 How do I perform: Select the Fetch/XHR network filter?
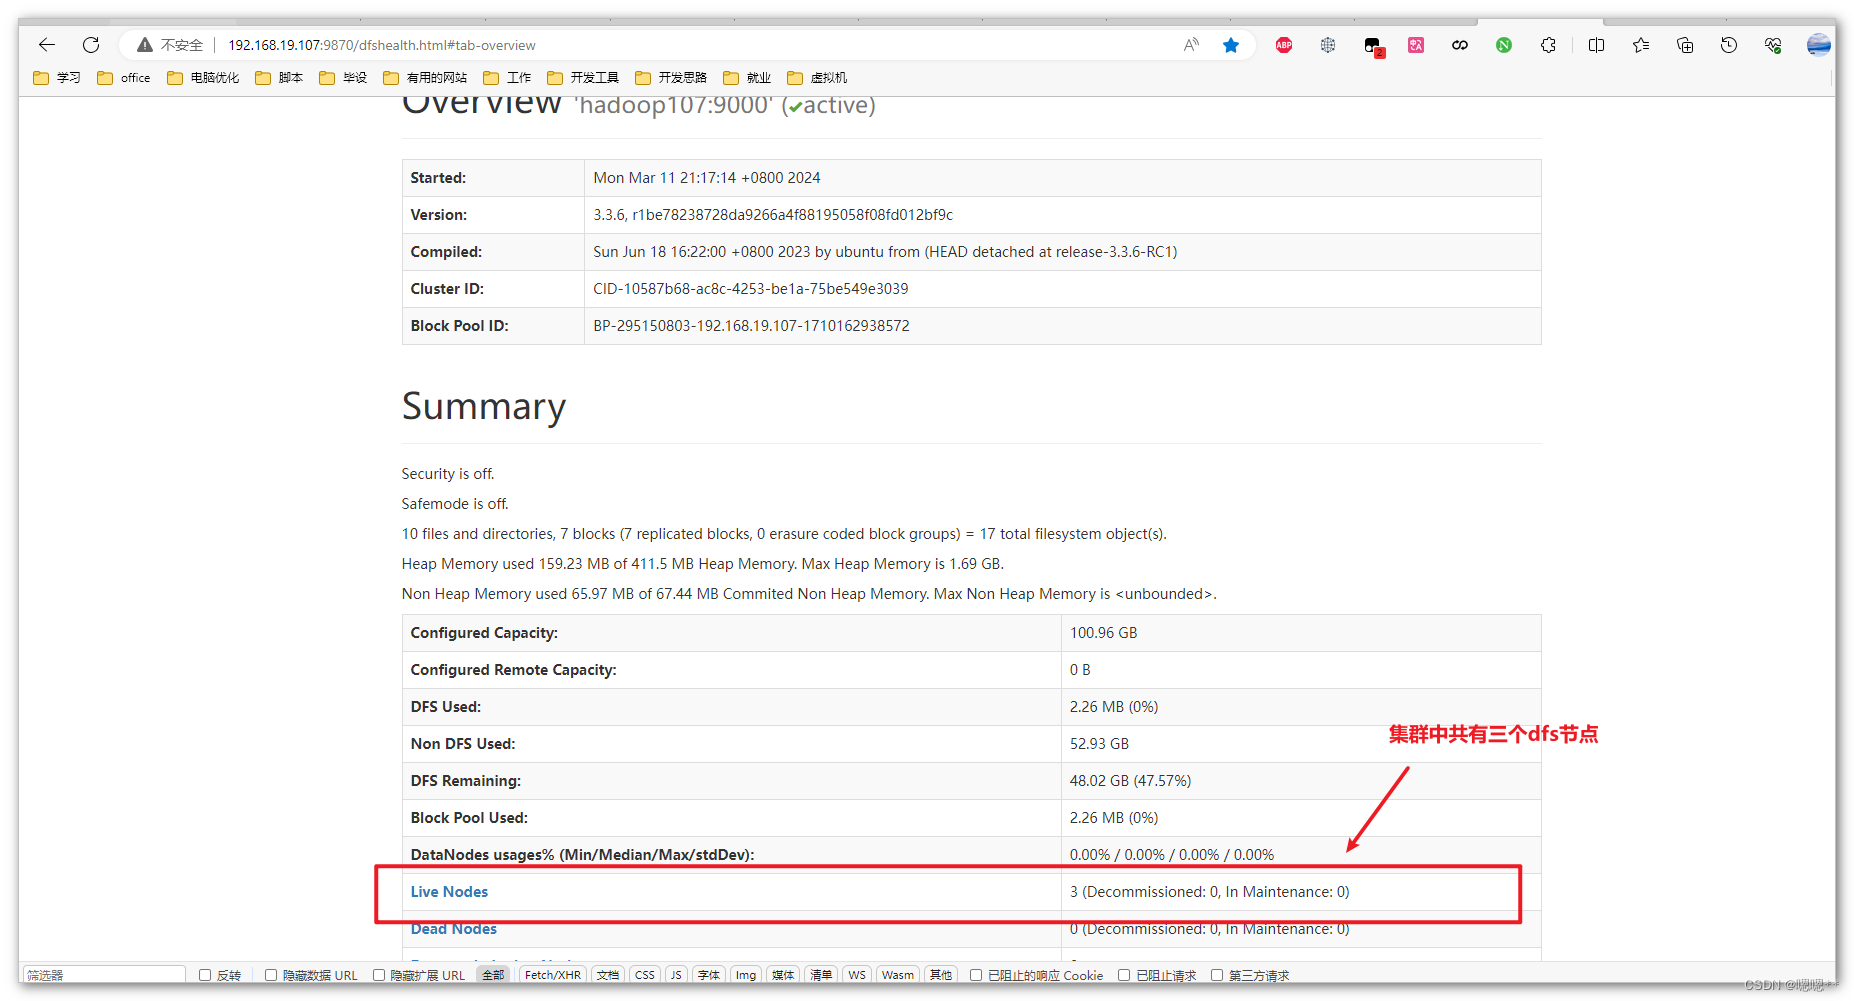pyautogui.click(x=552, y=975)
